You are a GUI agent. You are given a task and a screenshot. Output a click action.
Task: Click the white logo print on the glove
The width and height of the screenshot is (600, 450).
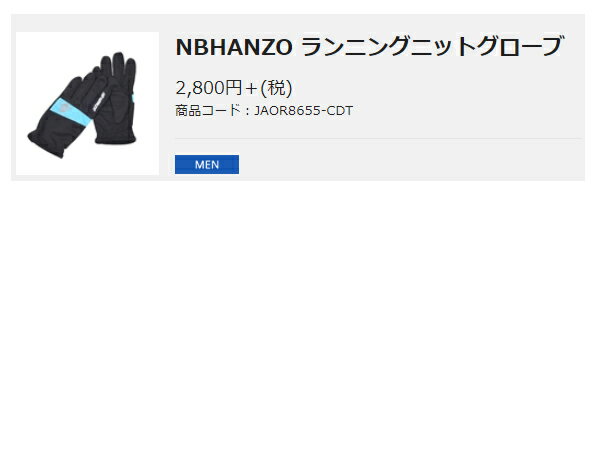point(99,102)
